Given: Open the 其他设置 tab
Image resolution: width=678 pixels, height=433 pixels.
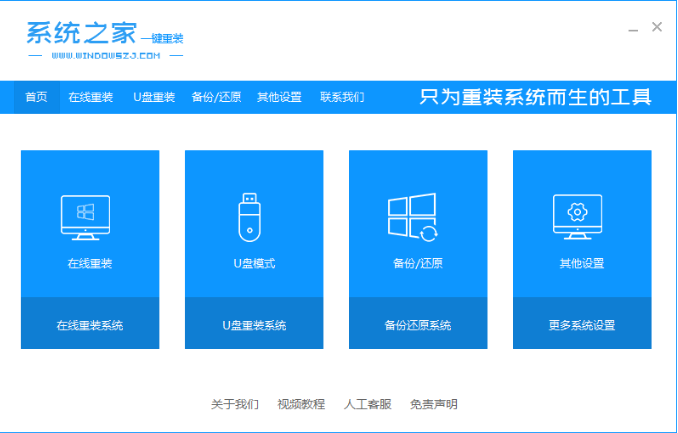Looking at the screenshot, I should (x=279, y=97).
